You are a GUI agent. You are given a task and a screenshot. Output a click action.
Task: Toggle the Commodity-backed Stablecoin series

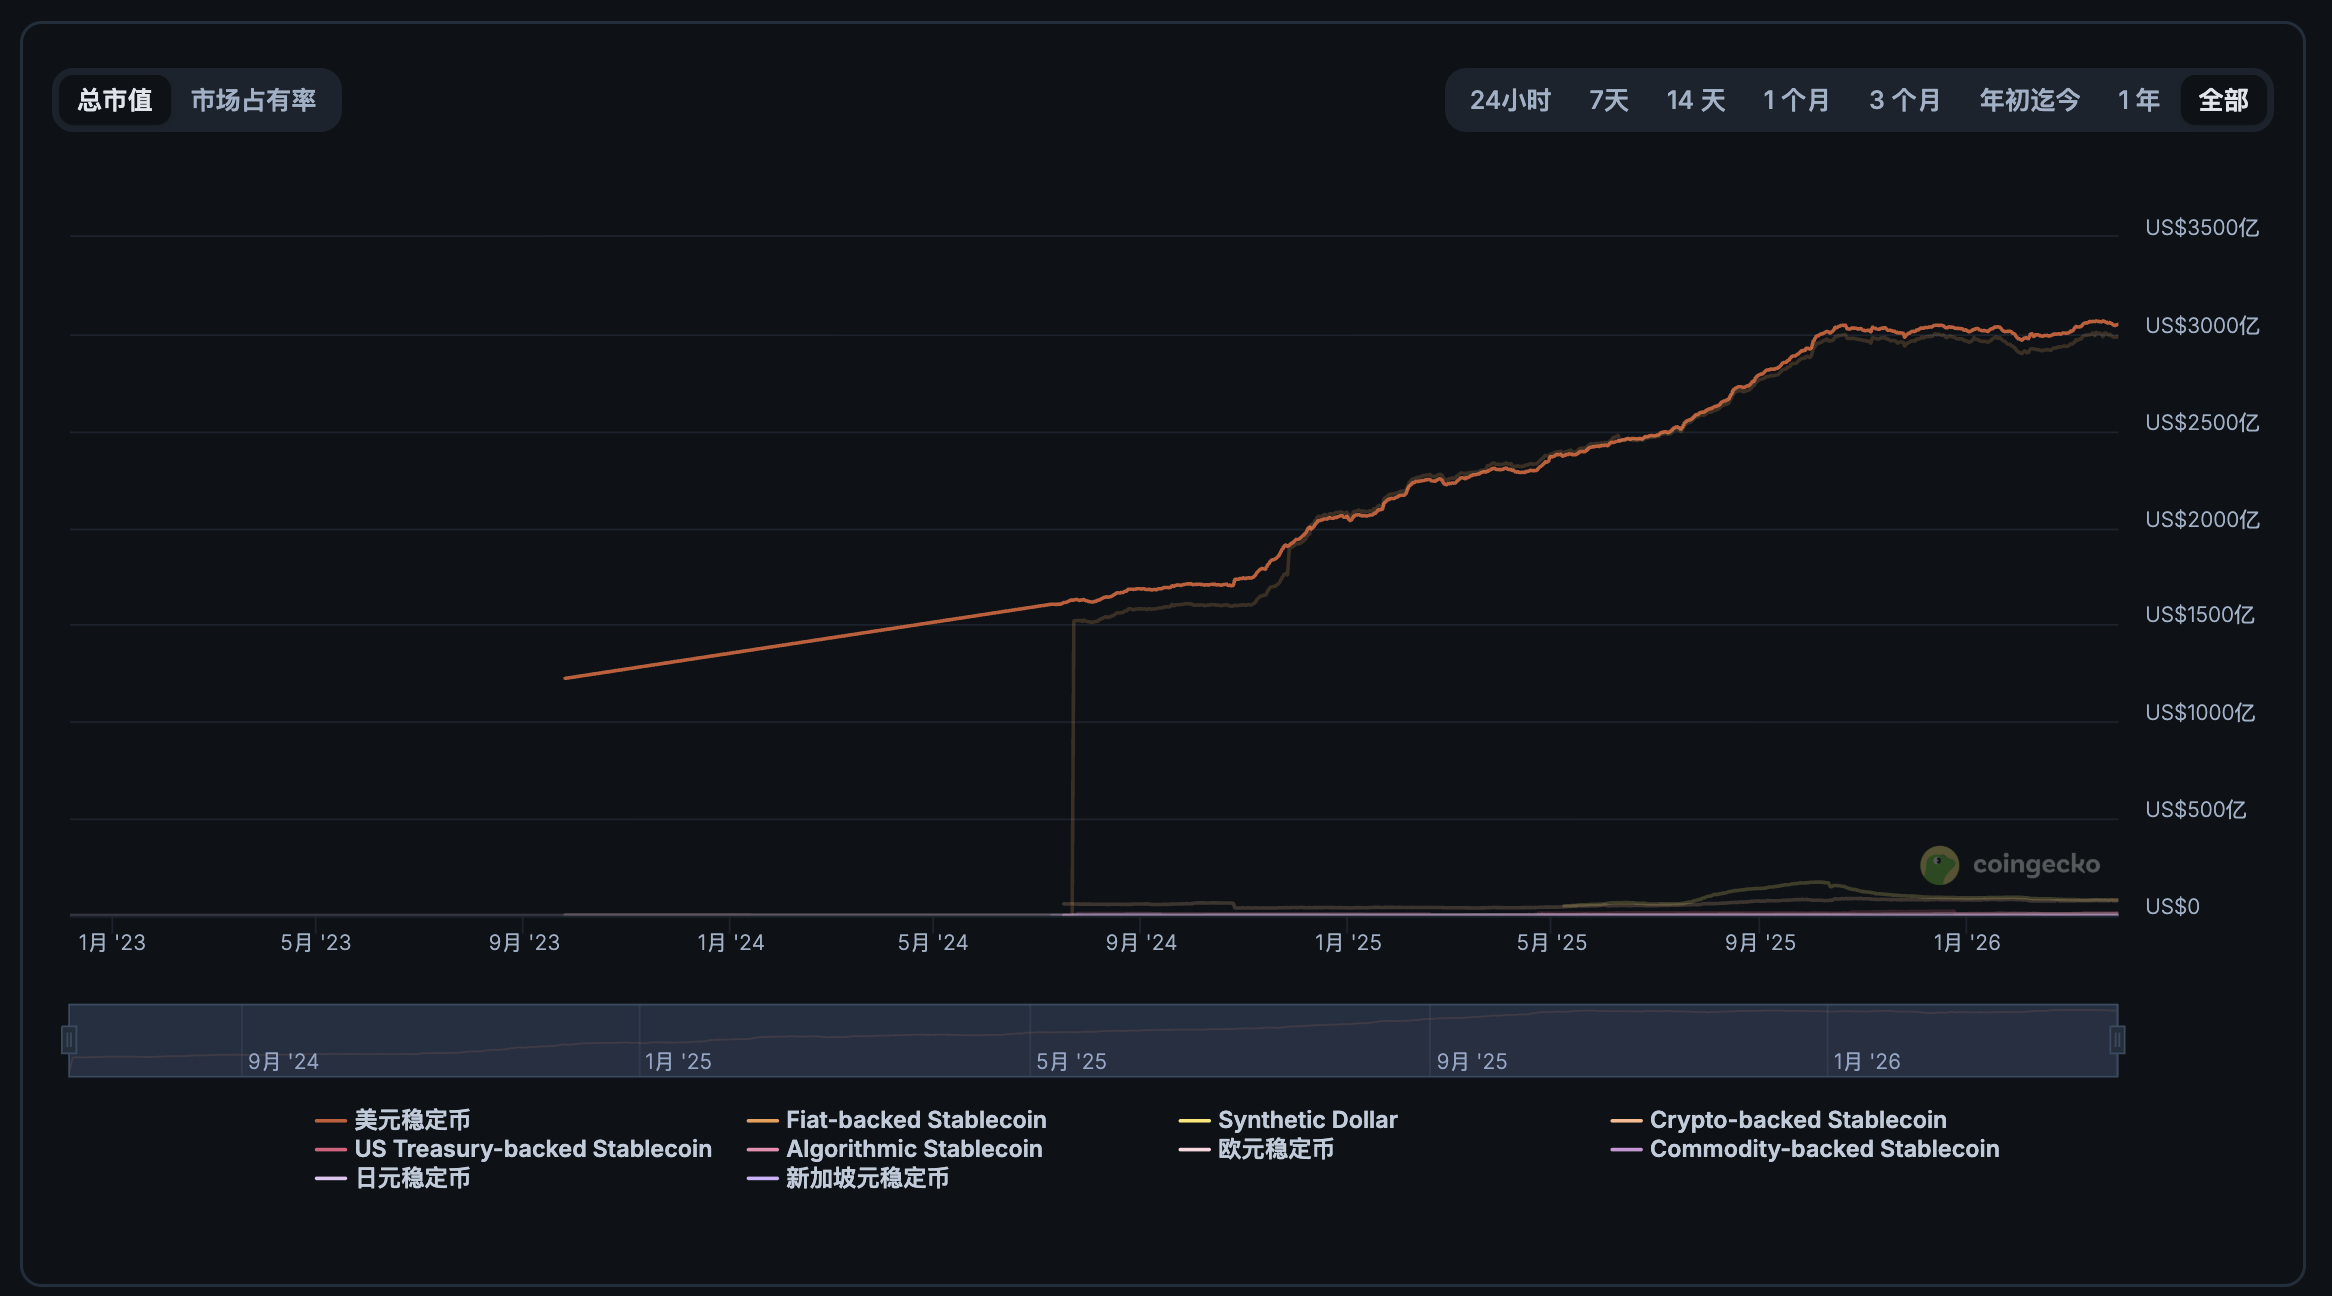[x=1805, y=1149]
